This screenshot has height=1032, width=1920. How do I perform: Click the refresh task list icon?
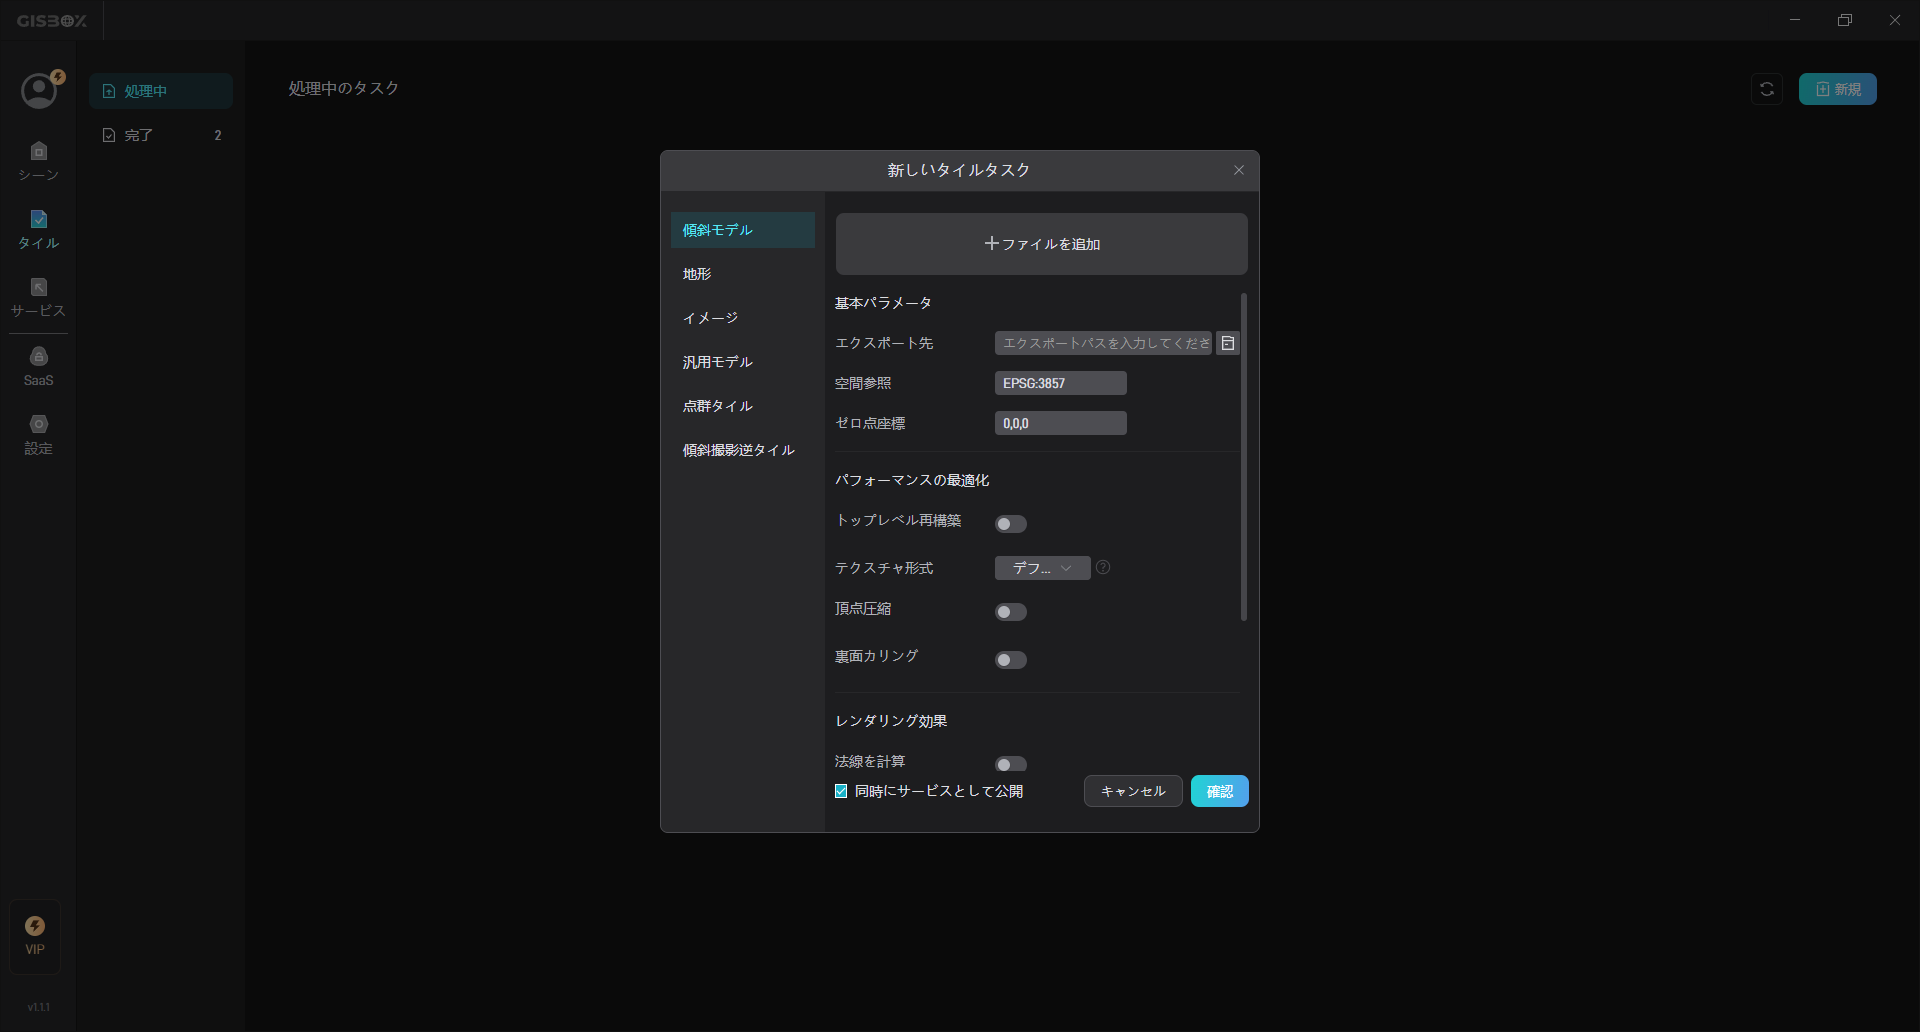point(1767,89)
